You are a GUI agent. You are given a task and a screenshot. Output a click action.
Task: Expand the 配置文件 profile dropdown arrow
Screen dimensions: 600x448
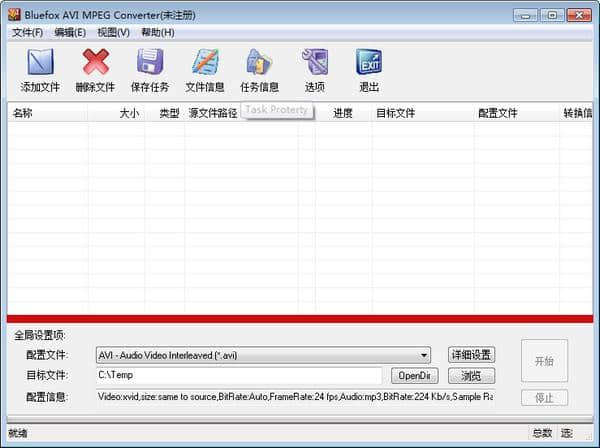424,355
